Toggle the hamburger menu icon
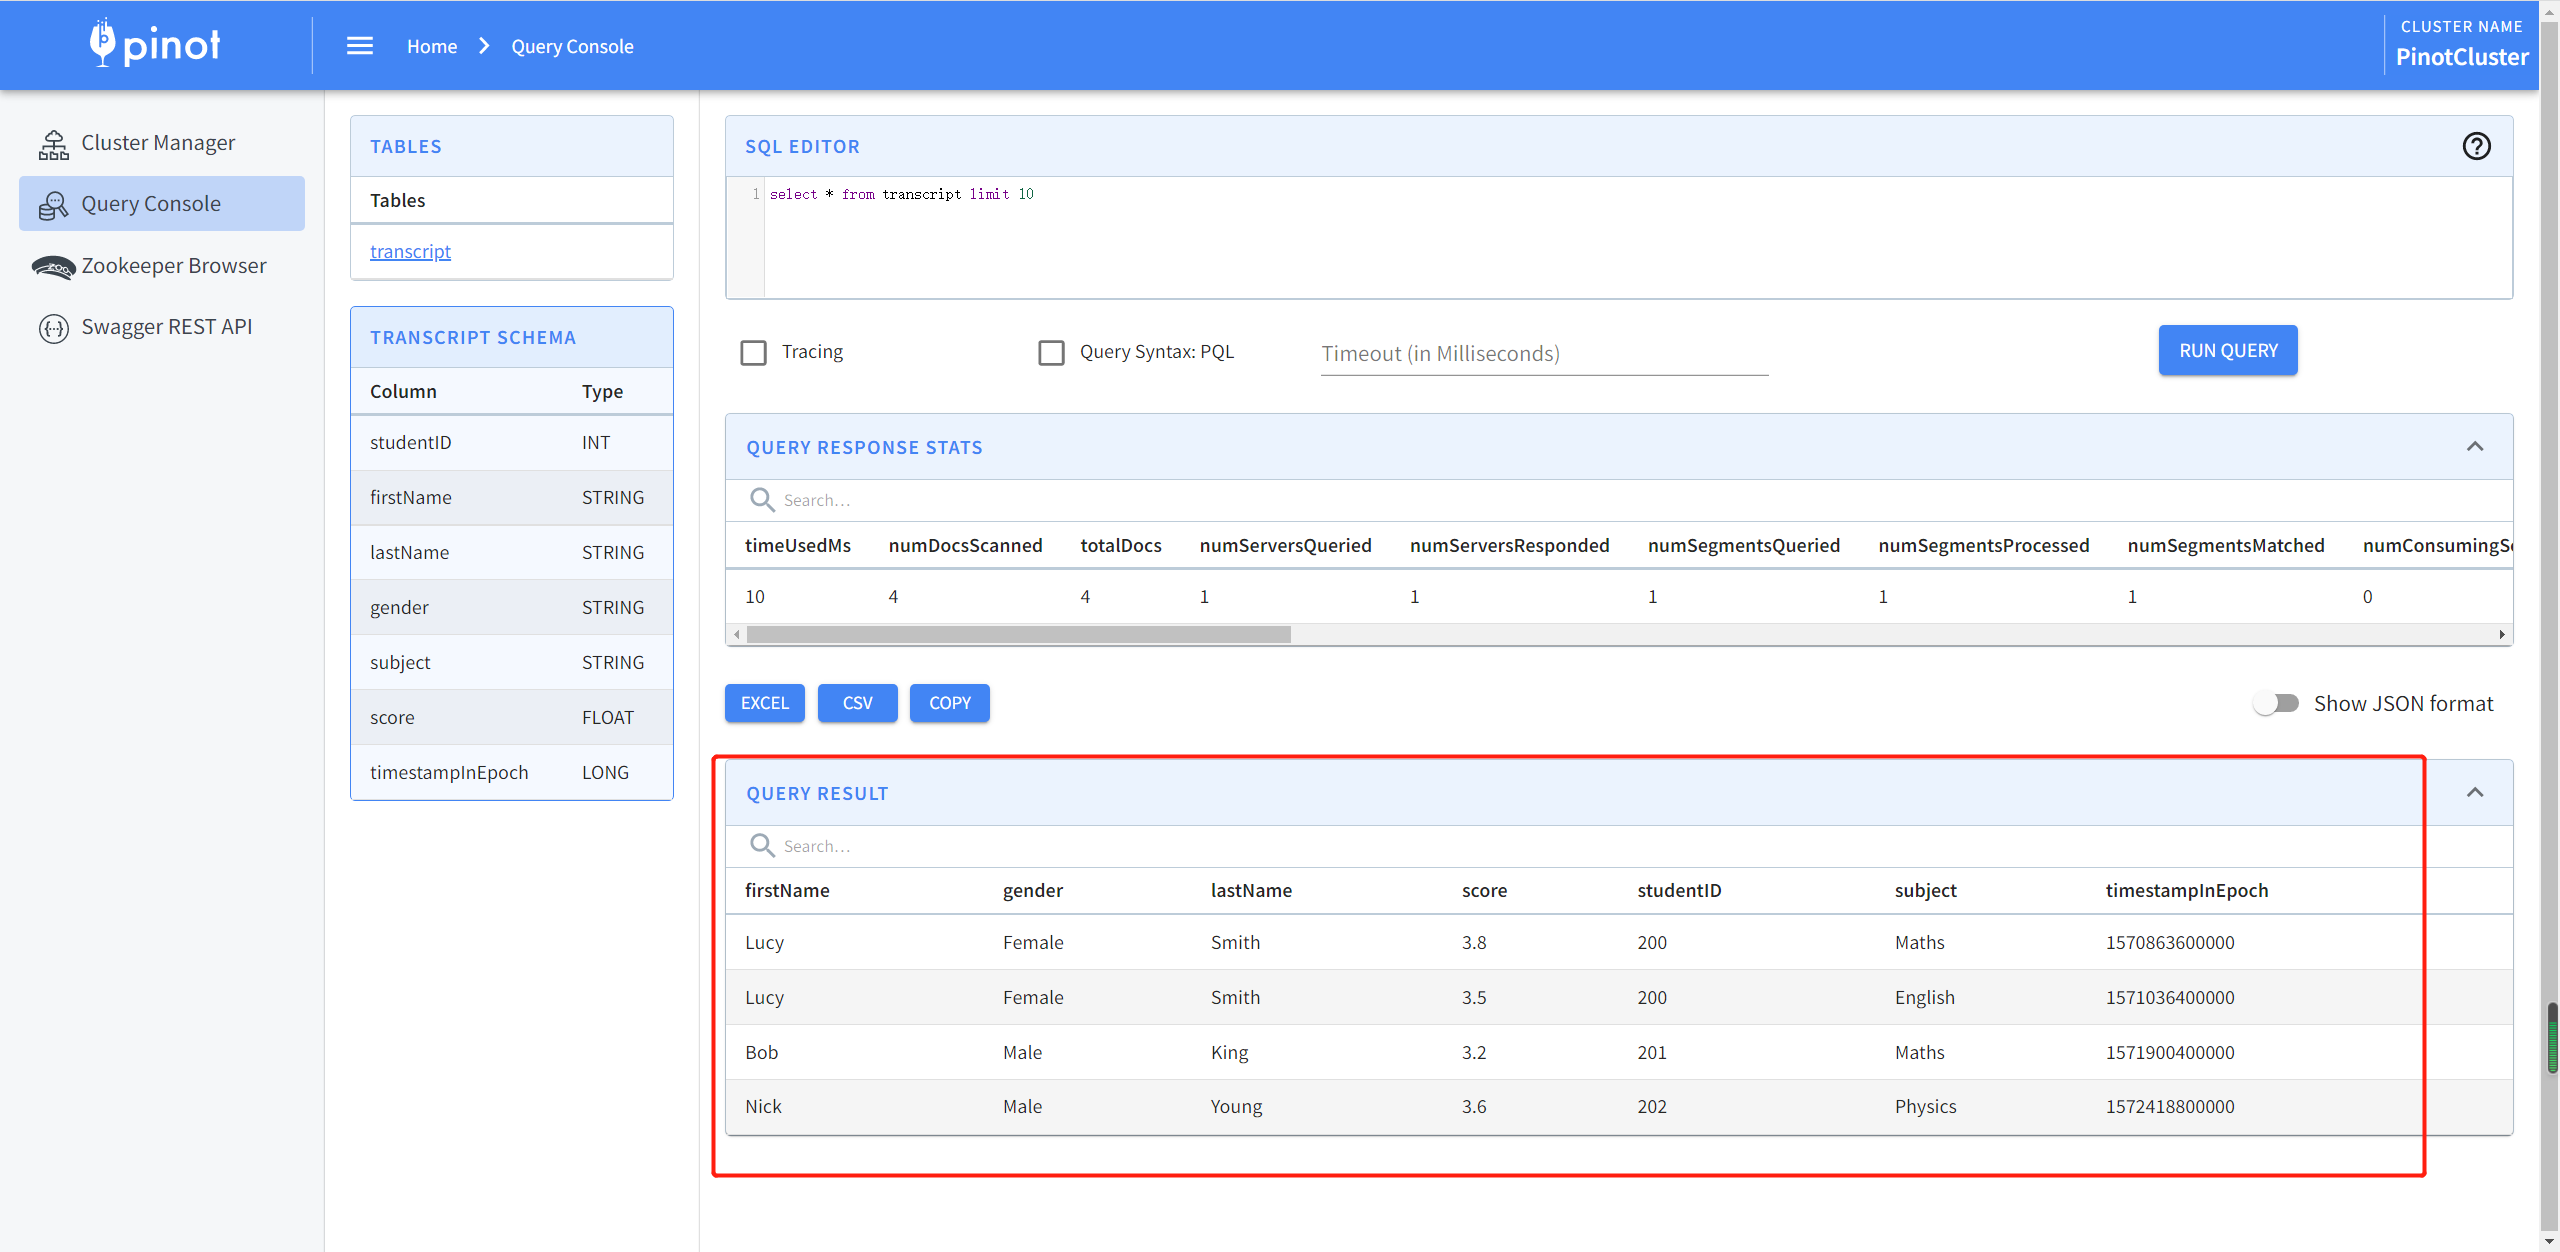 360,46
